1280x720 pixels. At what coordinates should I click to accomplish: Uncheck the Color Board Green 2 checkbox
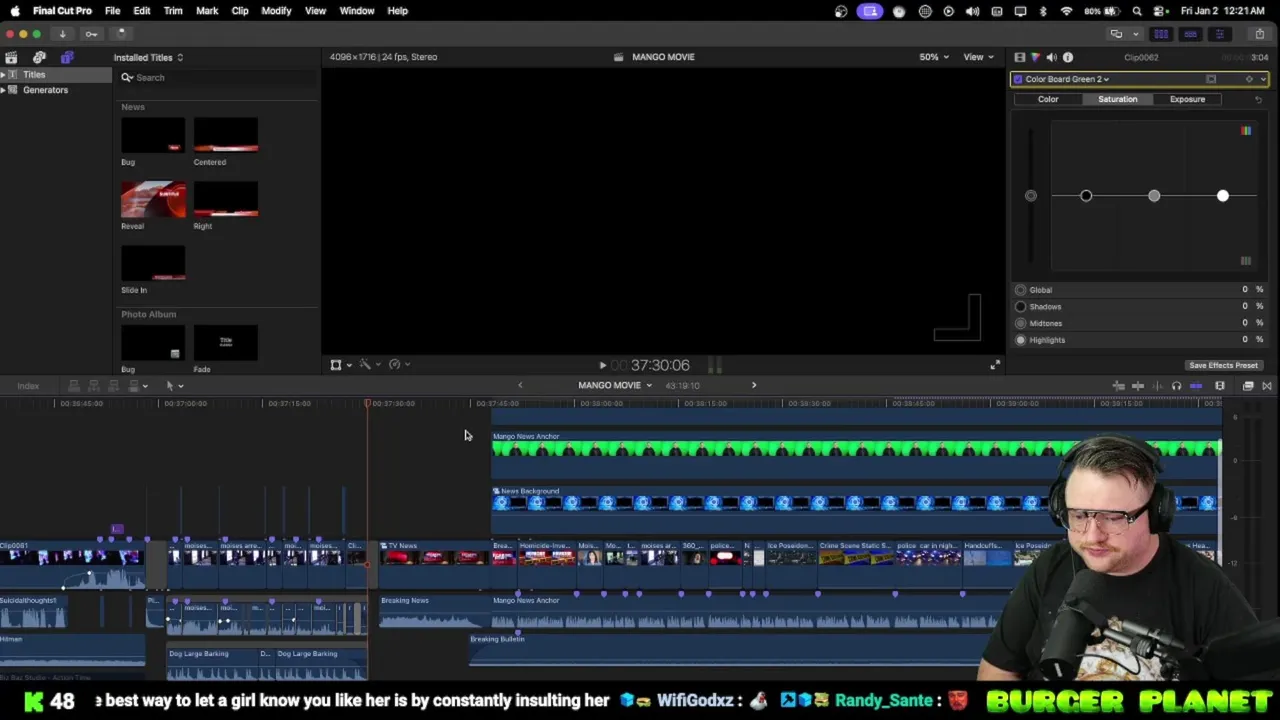click(1018, 79)
